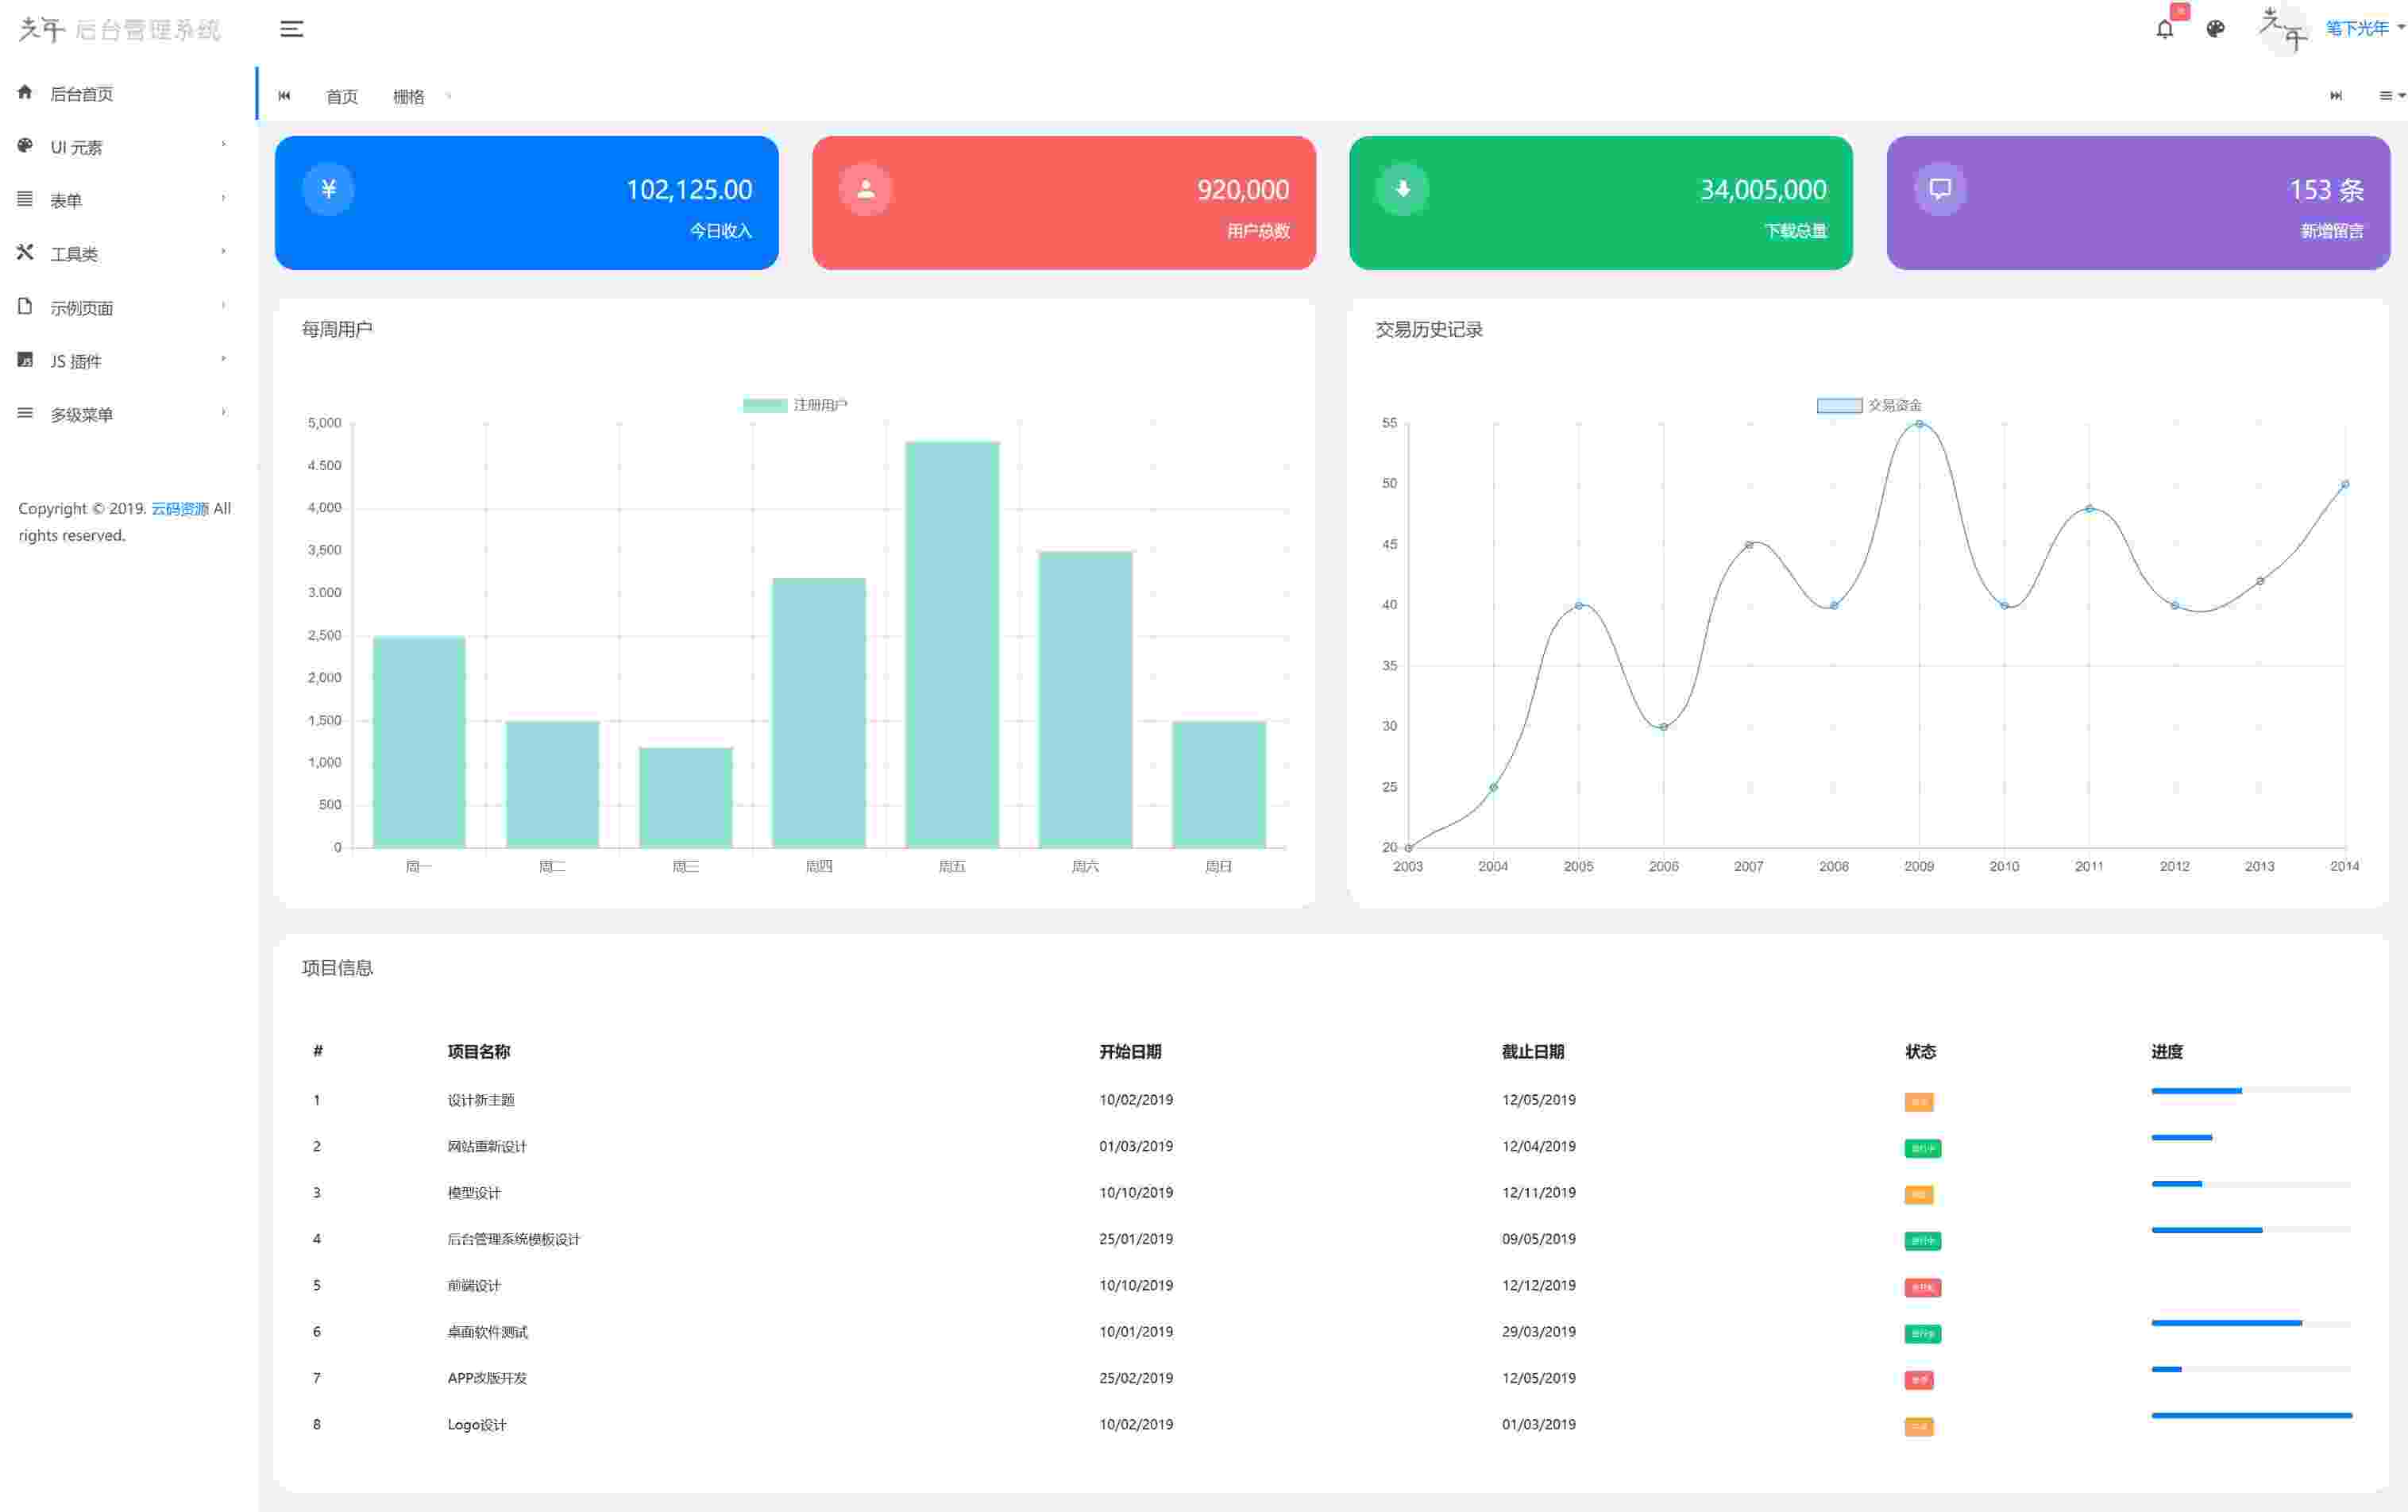Click the download icon on the green card

pos(1402,189)
